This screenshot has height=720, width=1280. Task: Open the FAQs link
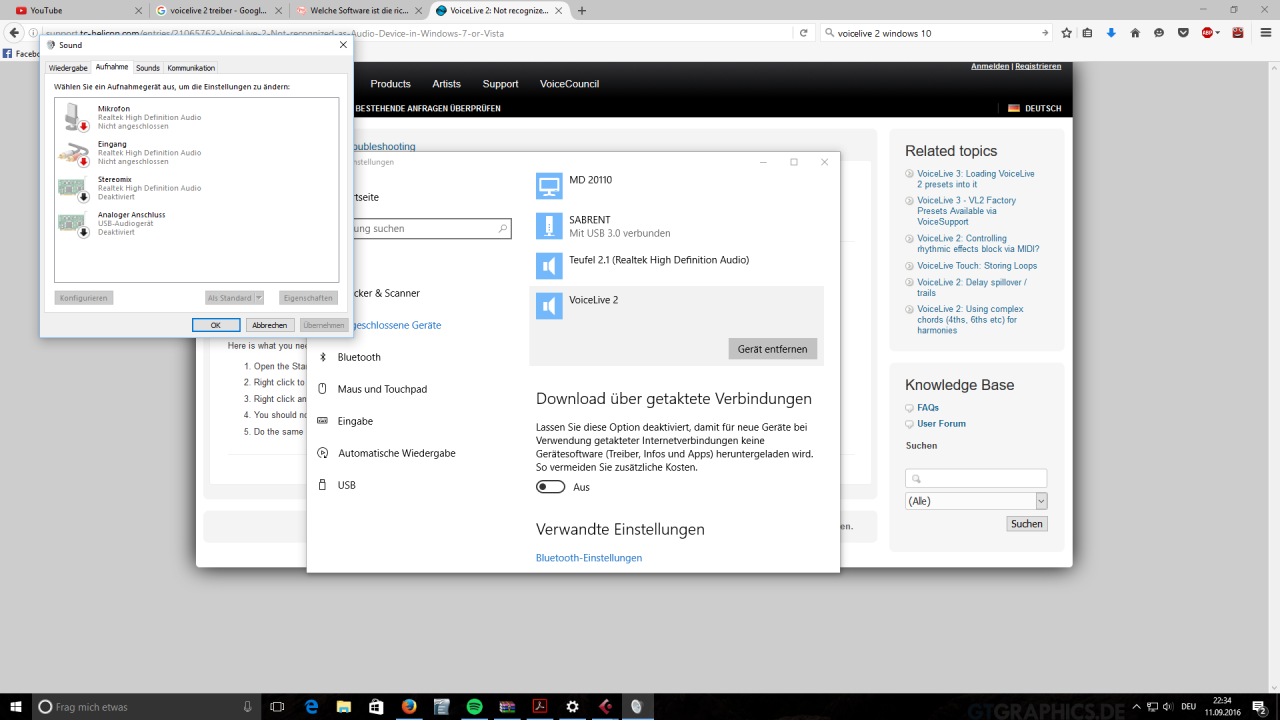click(x=928, y=408)
